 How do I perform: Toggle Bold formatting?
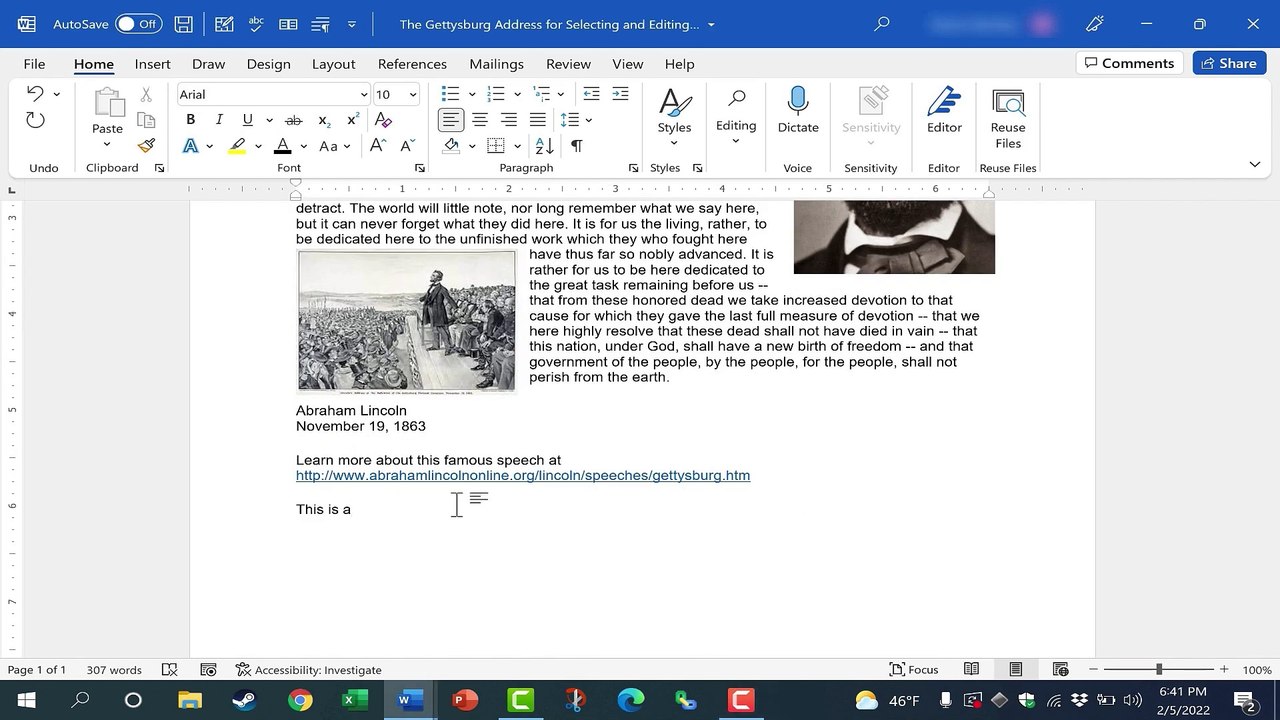pos(190,120)
